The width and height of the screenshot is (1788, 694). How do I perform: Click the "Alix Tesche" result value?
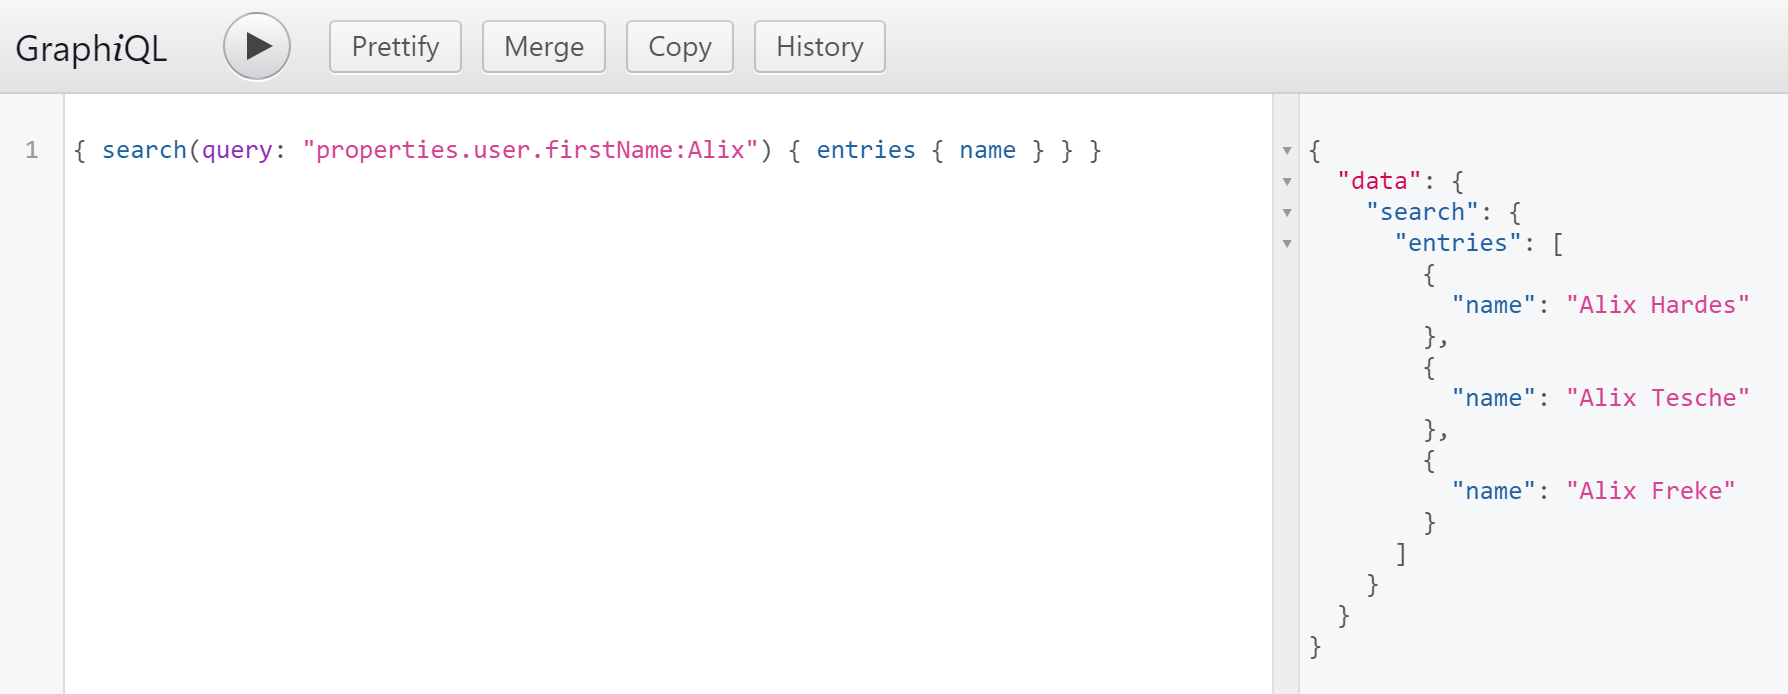pyautogui.click(x=1657, y=398)
